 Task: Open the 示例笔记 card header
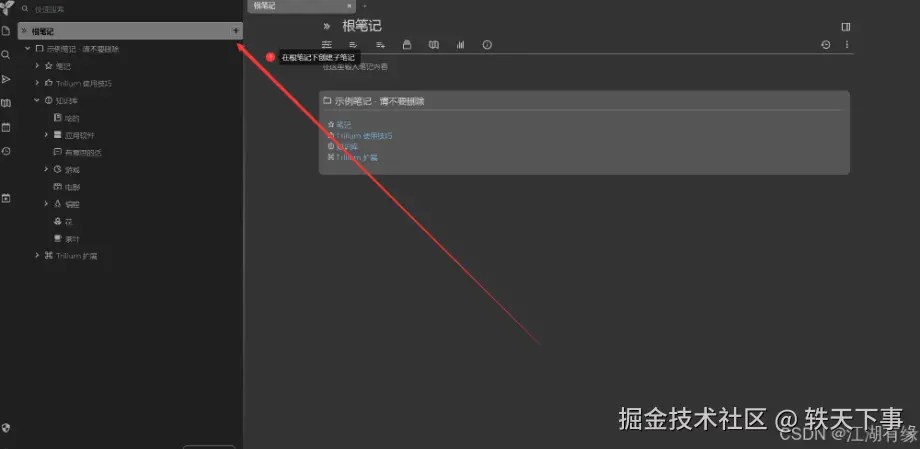pos(379,101)
